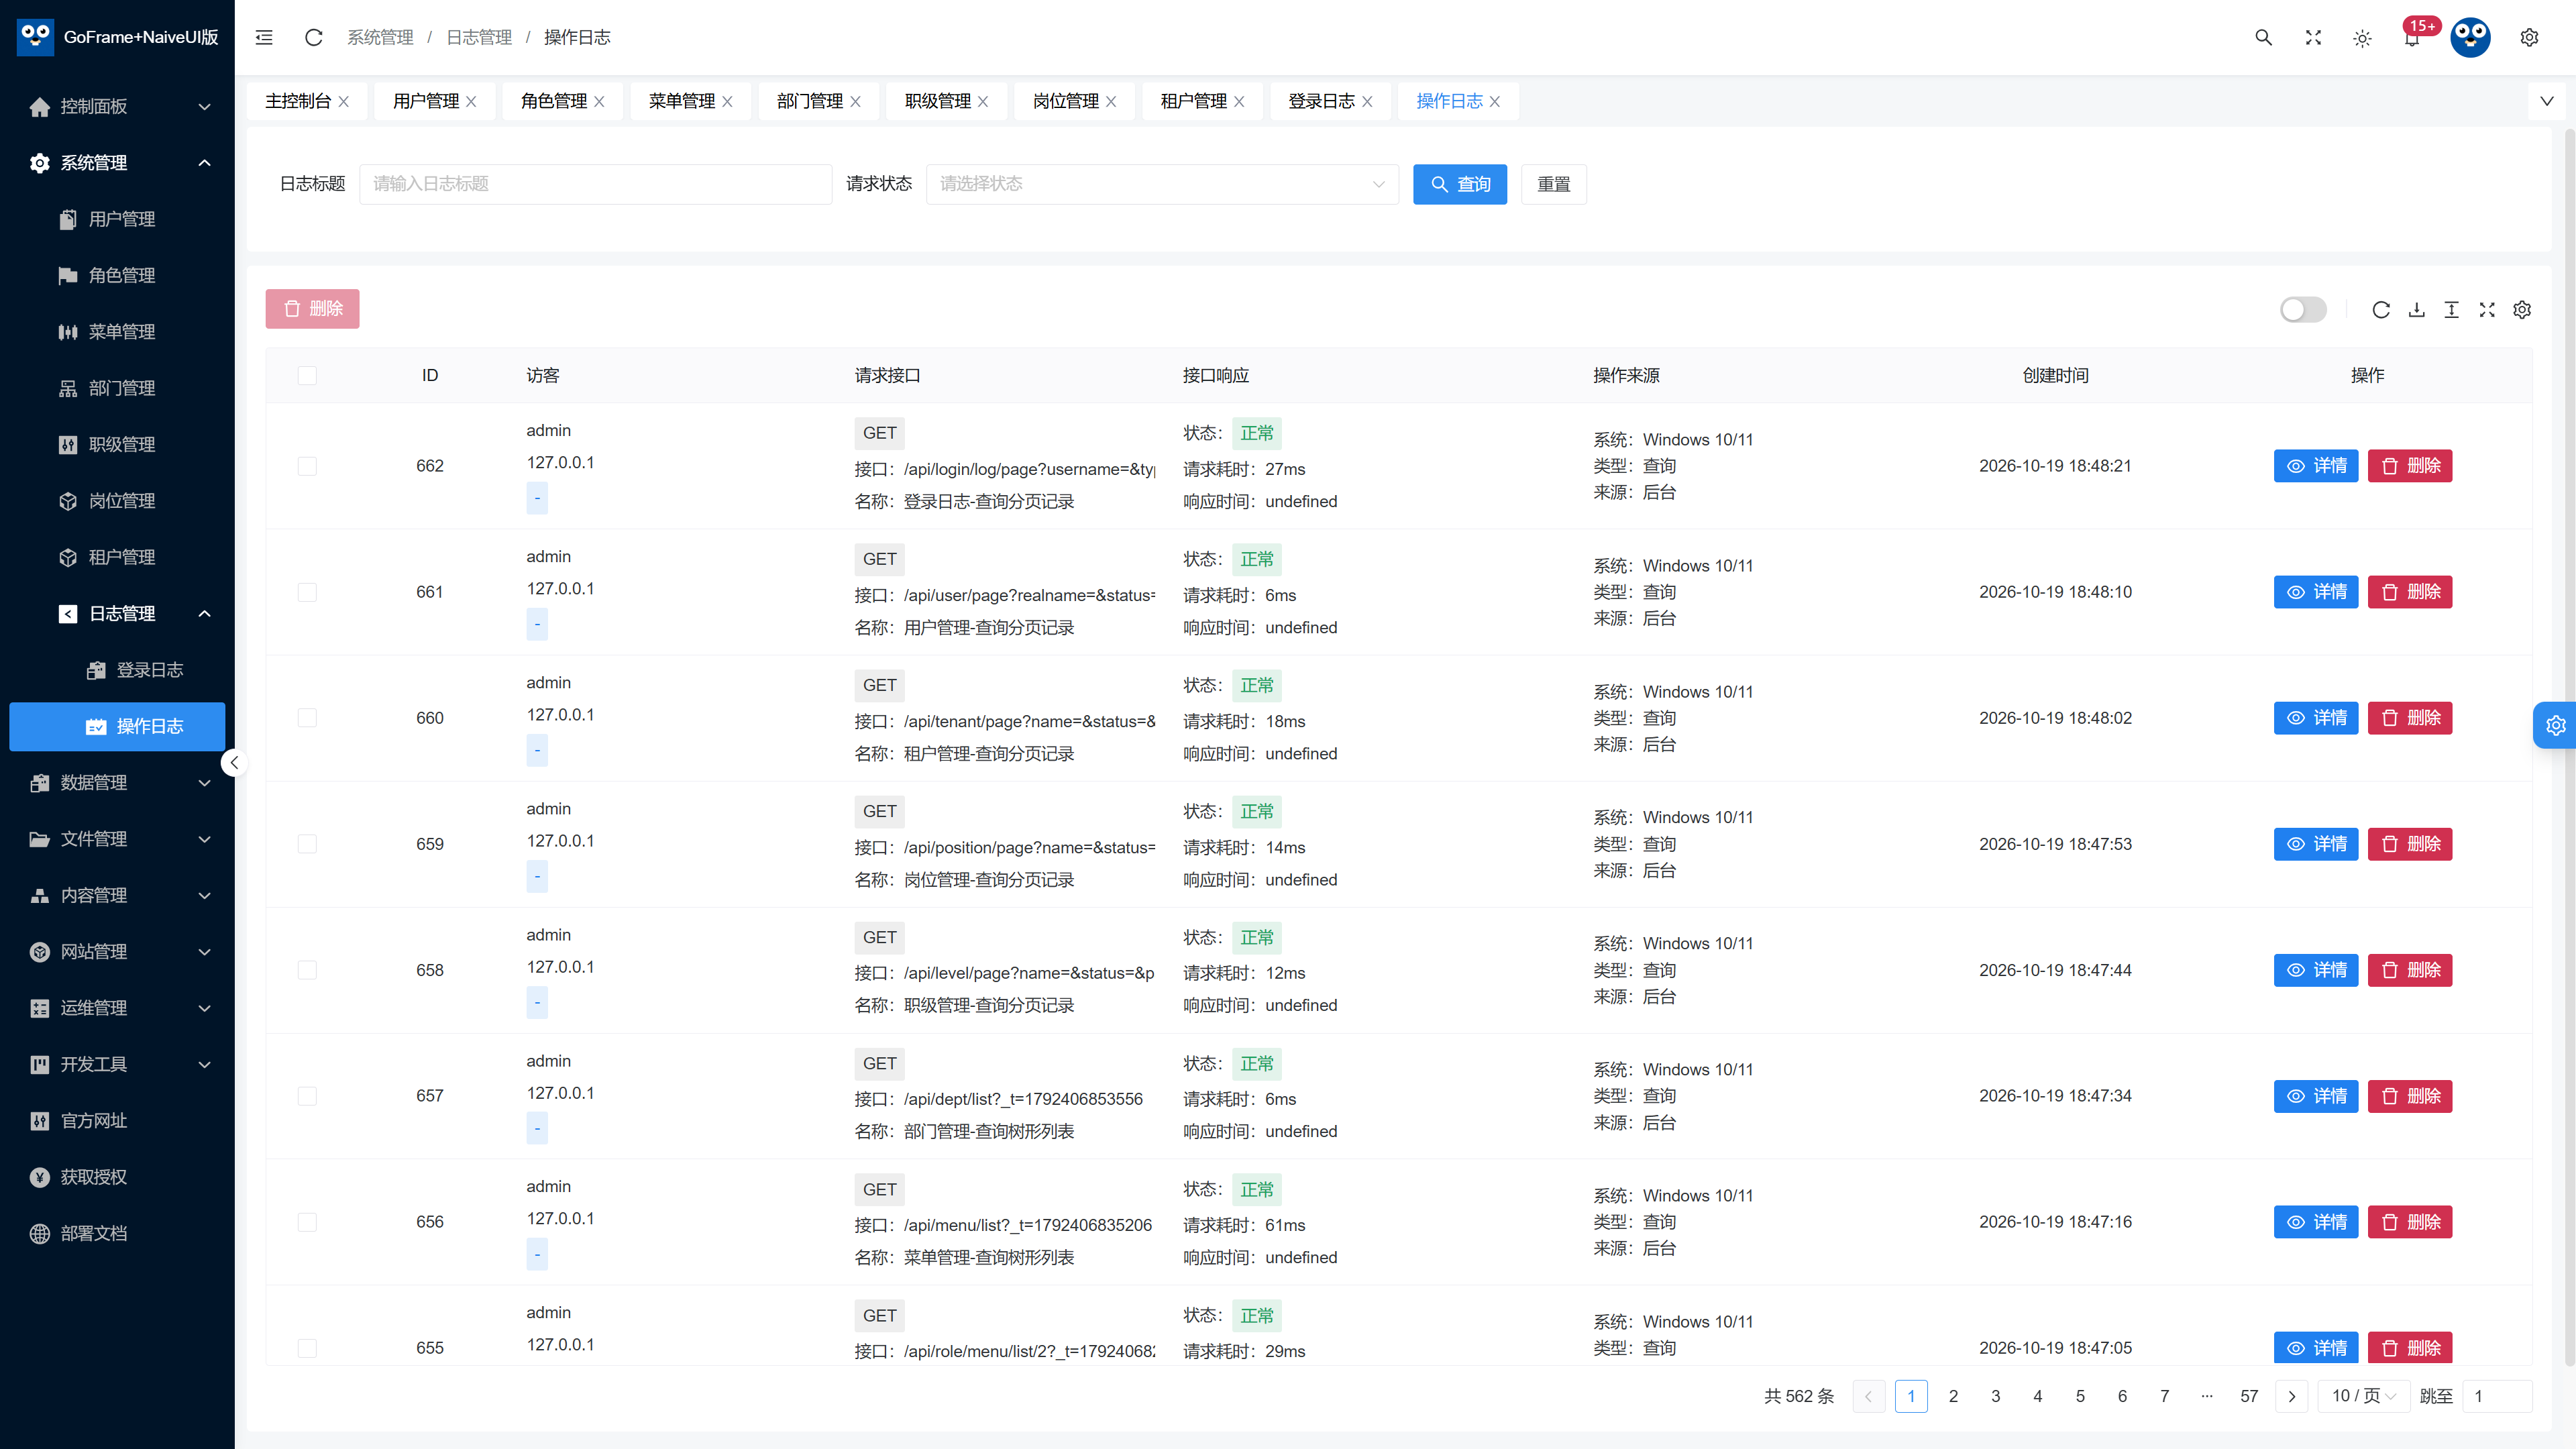
Task: Click the table export download icon
Action: click(x=2416, y=310)
